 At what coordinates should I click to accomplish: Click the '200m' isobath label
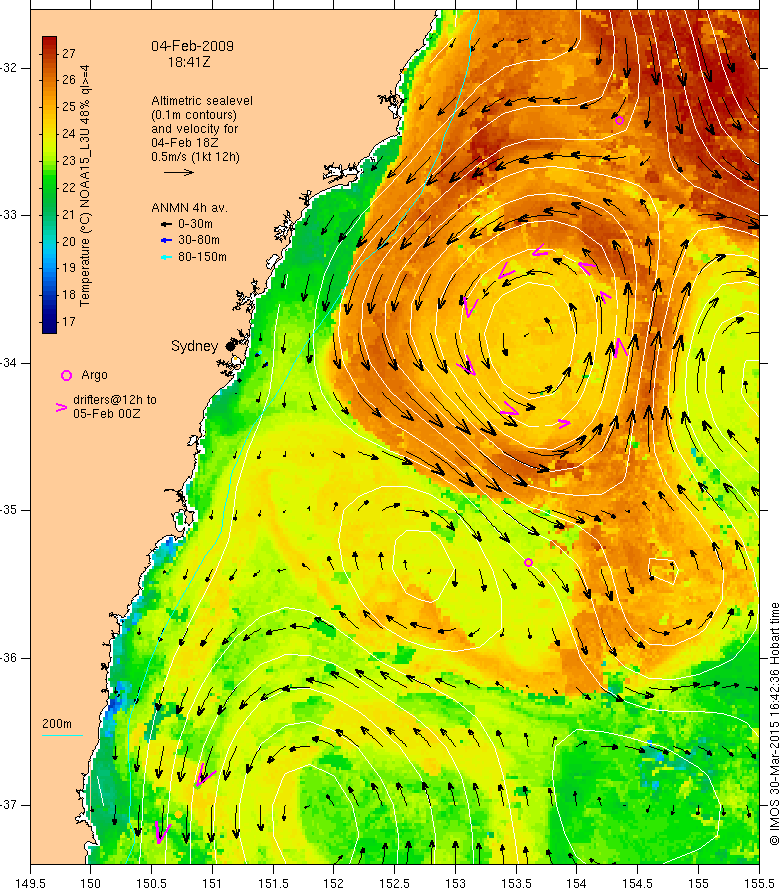(57, 724)
